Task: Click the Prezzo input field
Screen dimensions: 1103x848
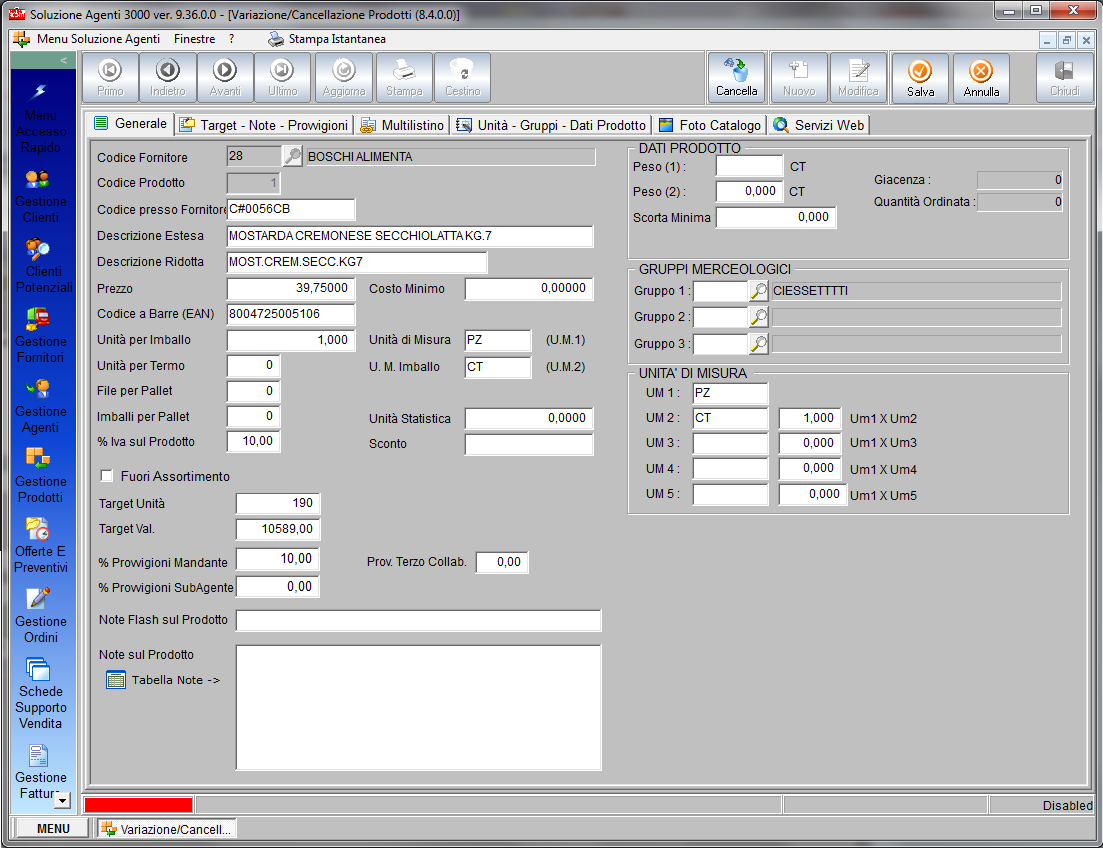Action: point(290,288)
